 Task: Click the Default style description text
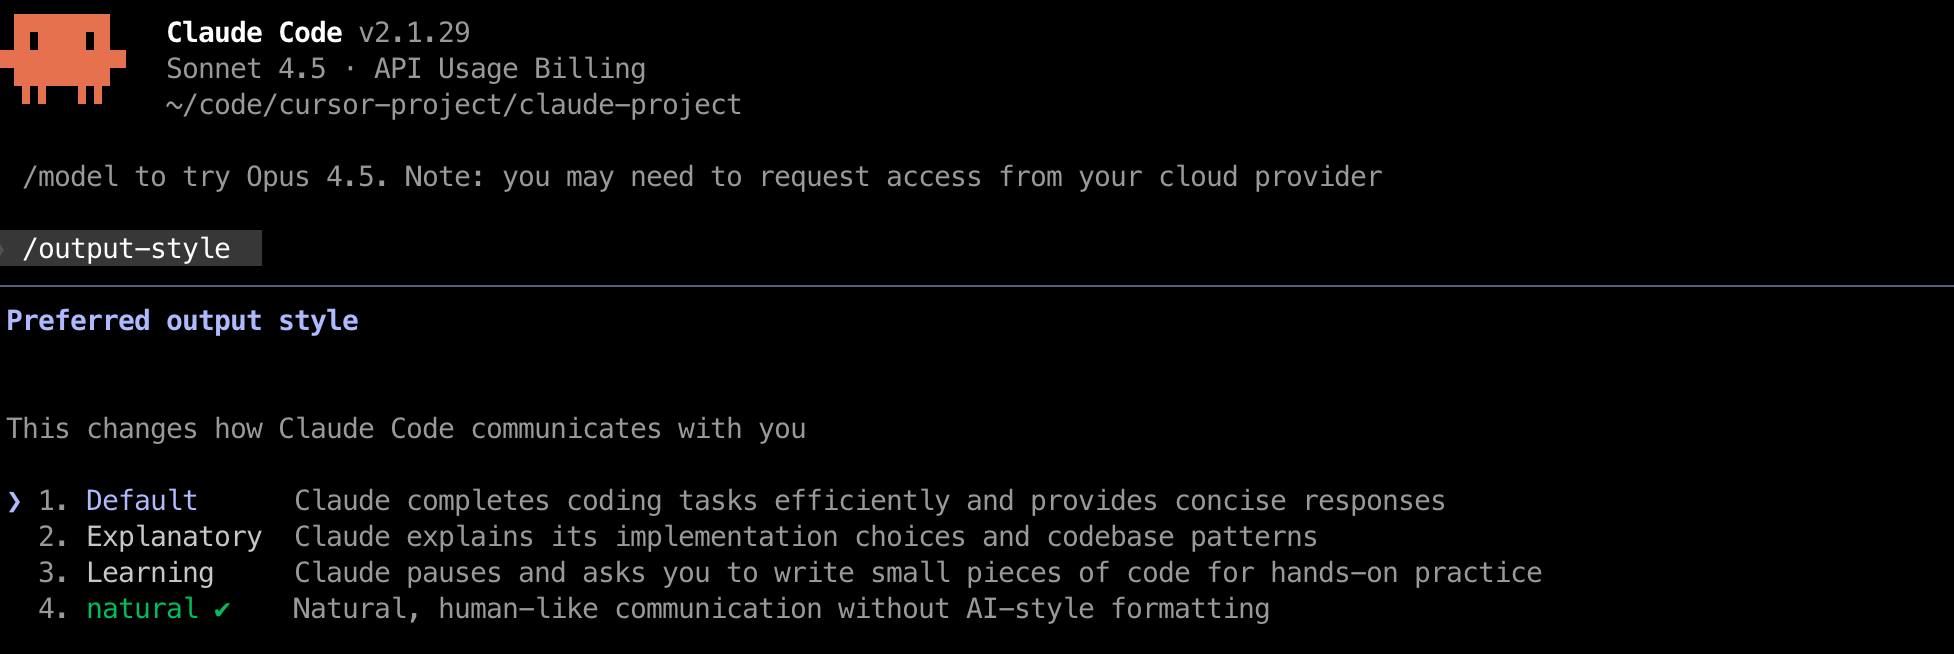870,501
